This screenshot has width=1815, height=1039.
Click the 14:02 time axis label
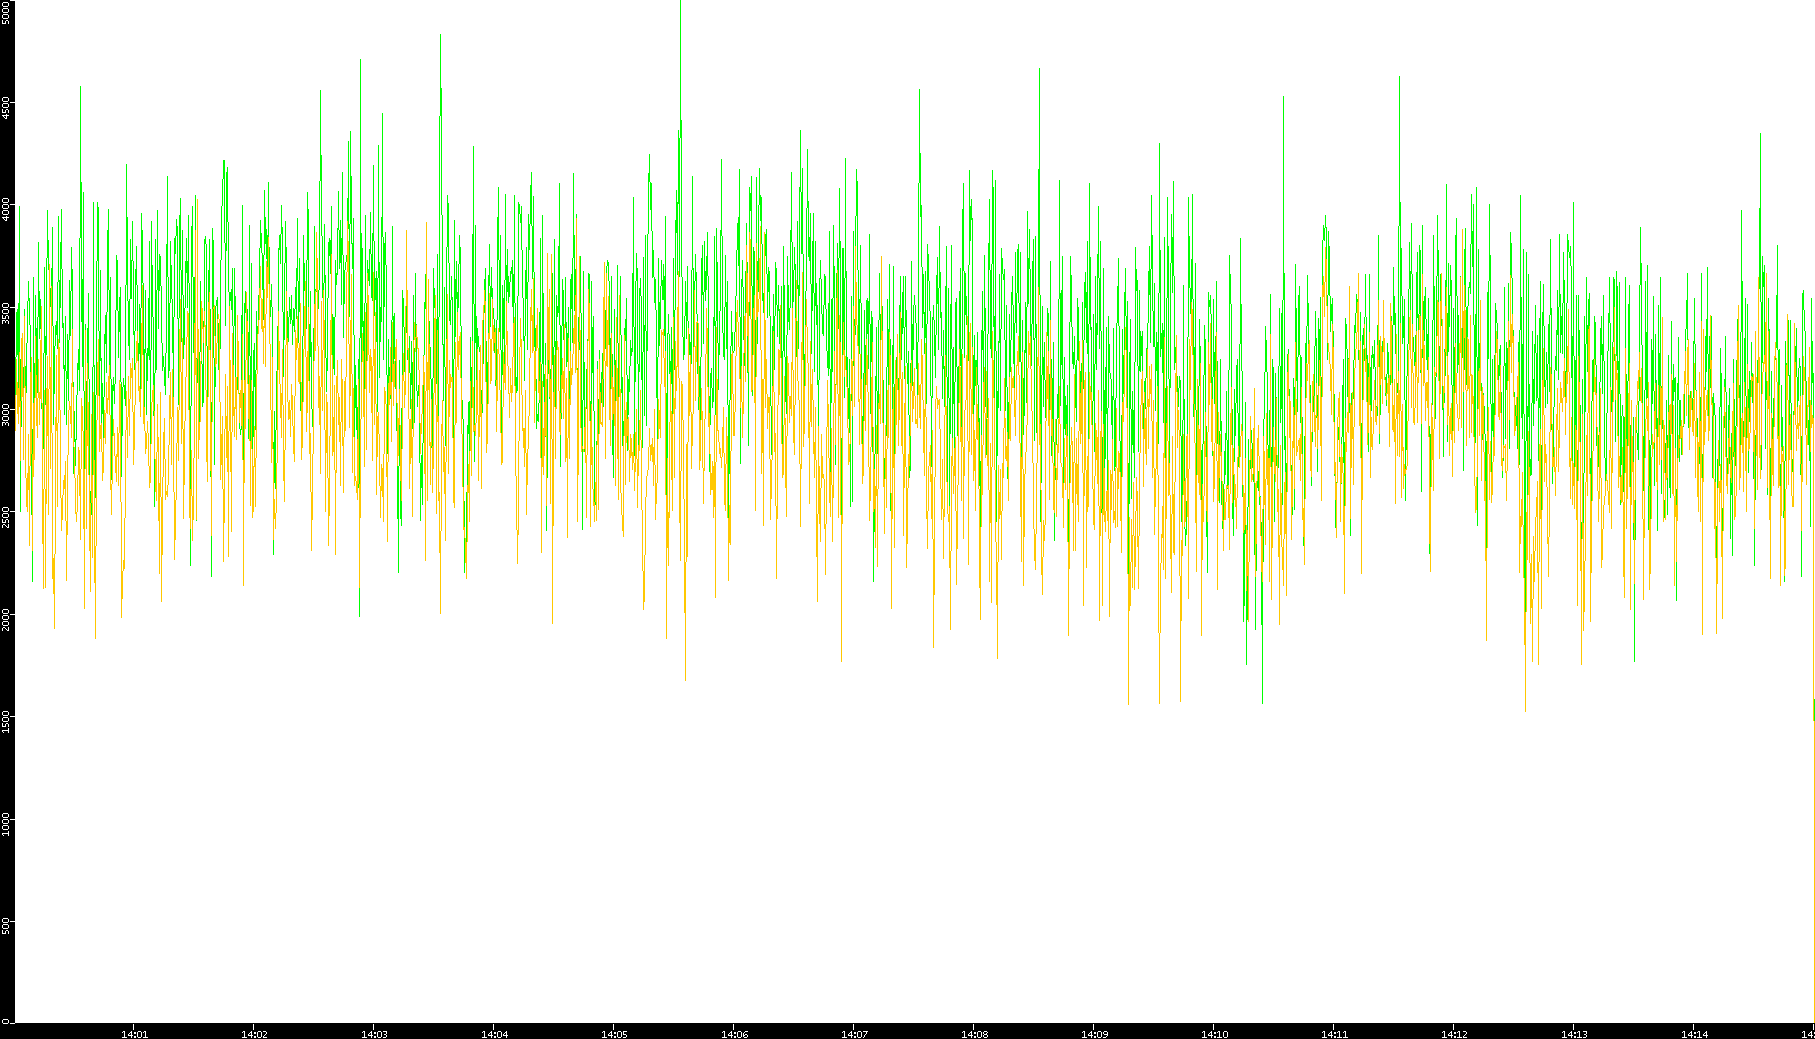pyautogui.click(x=254, y=1033)
